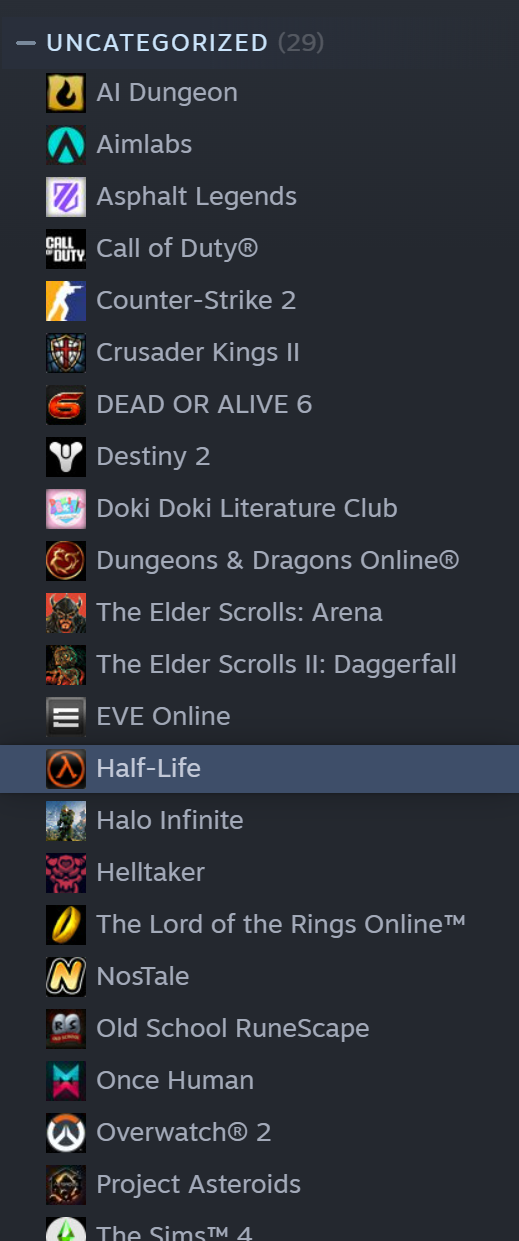Click the Lord of the Rings ring icon
The width and height of the screenshot is (519, 1241).
click(x=66, y=925)
